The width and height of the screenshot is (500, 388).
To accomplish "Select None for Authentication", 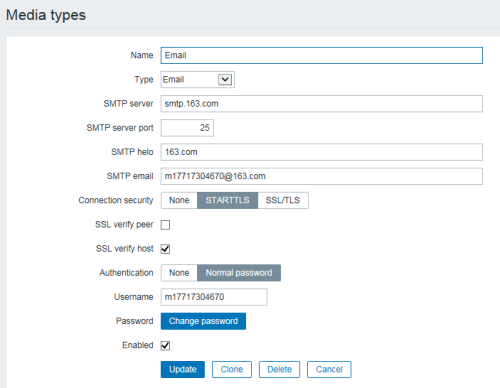I will (179, 273).
